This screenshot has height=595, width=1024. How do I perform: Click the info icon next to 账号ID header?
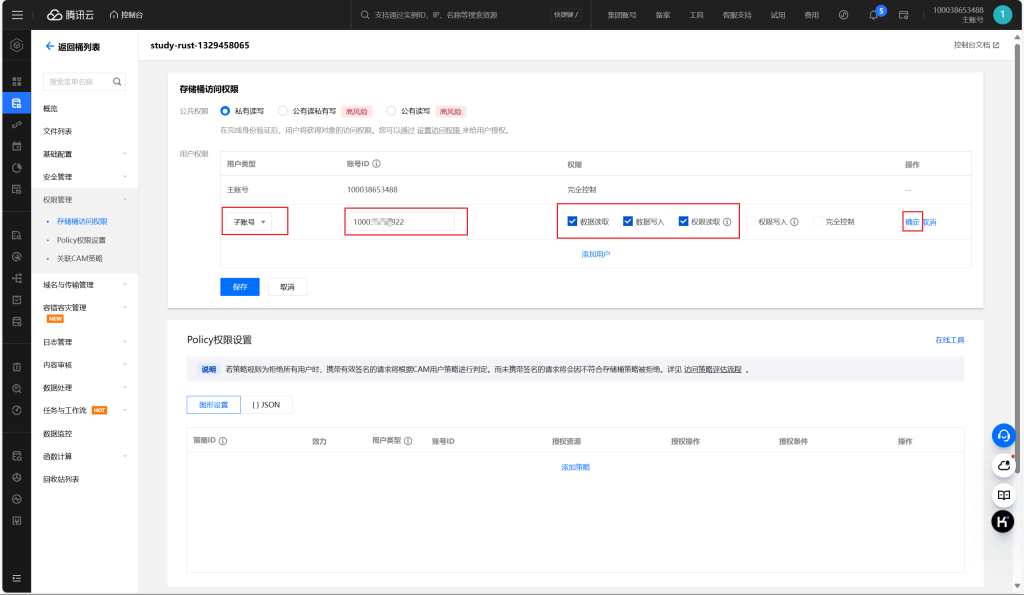point(376,164)
